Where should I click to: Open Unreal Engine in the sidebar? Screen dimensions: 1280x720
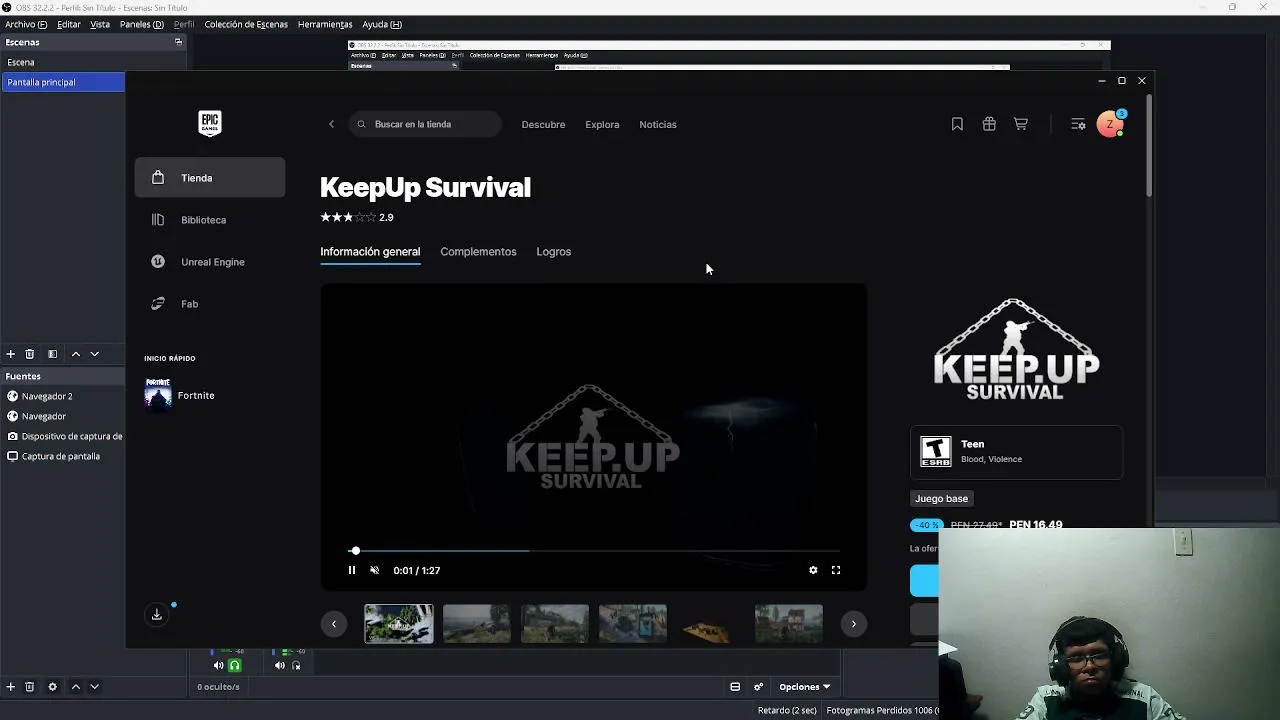coord(210,262)
